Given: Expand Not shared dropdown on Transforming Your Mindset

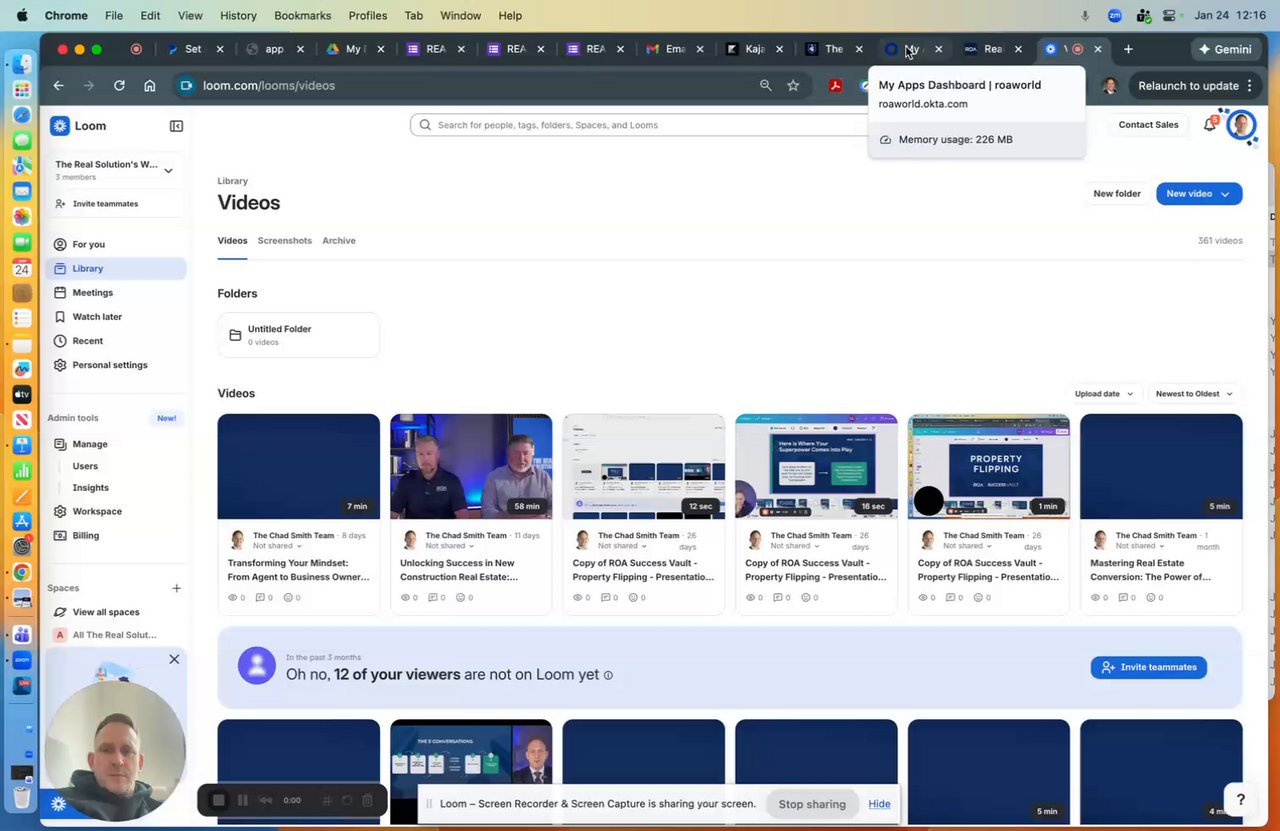Looking at the screenshot, I should [x=277, y=546].
